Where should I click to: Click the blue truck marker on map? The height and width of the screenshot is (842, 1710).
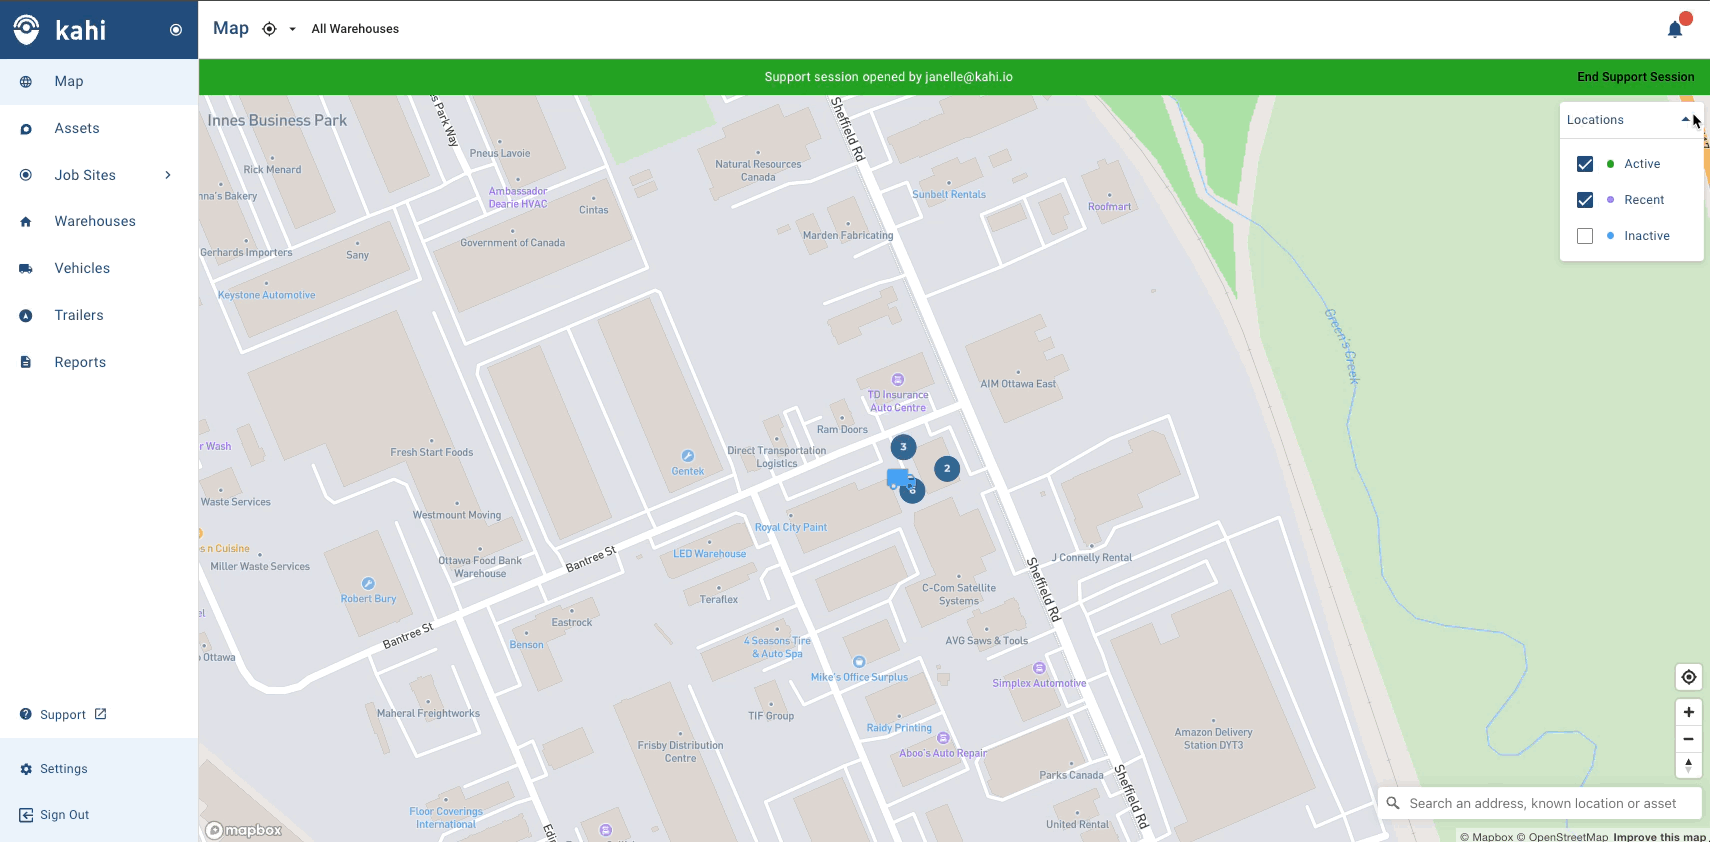(898, 478)
